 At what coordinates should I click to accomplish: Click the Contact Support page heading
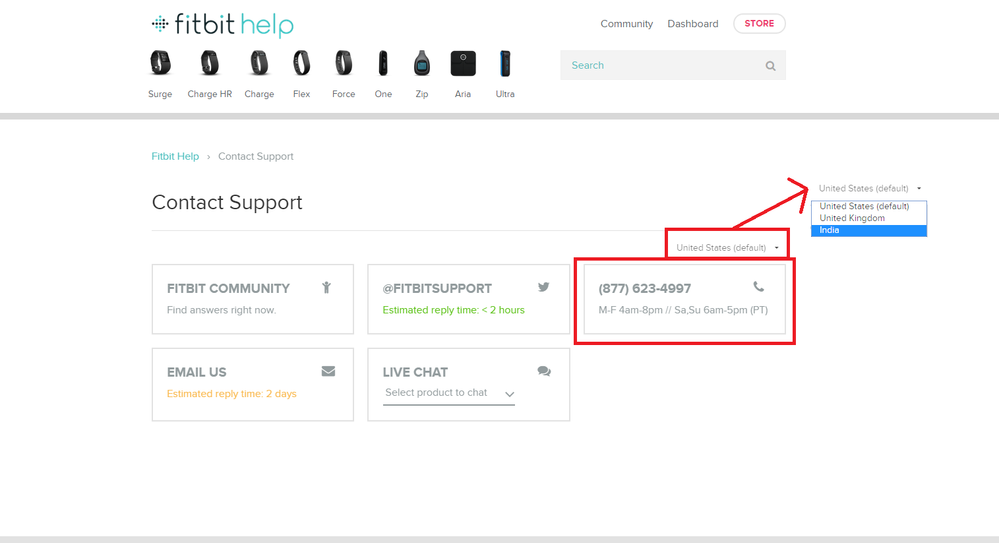(x=227, y=202)
